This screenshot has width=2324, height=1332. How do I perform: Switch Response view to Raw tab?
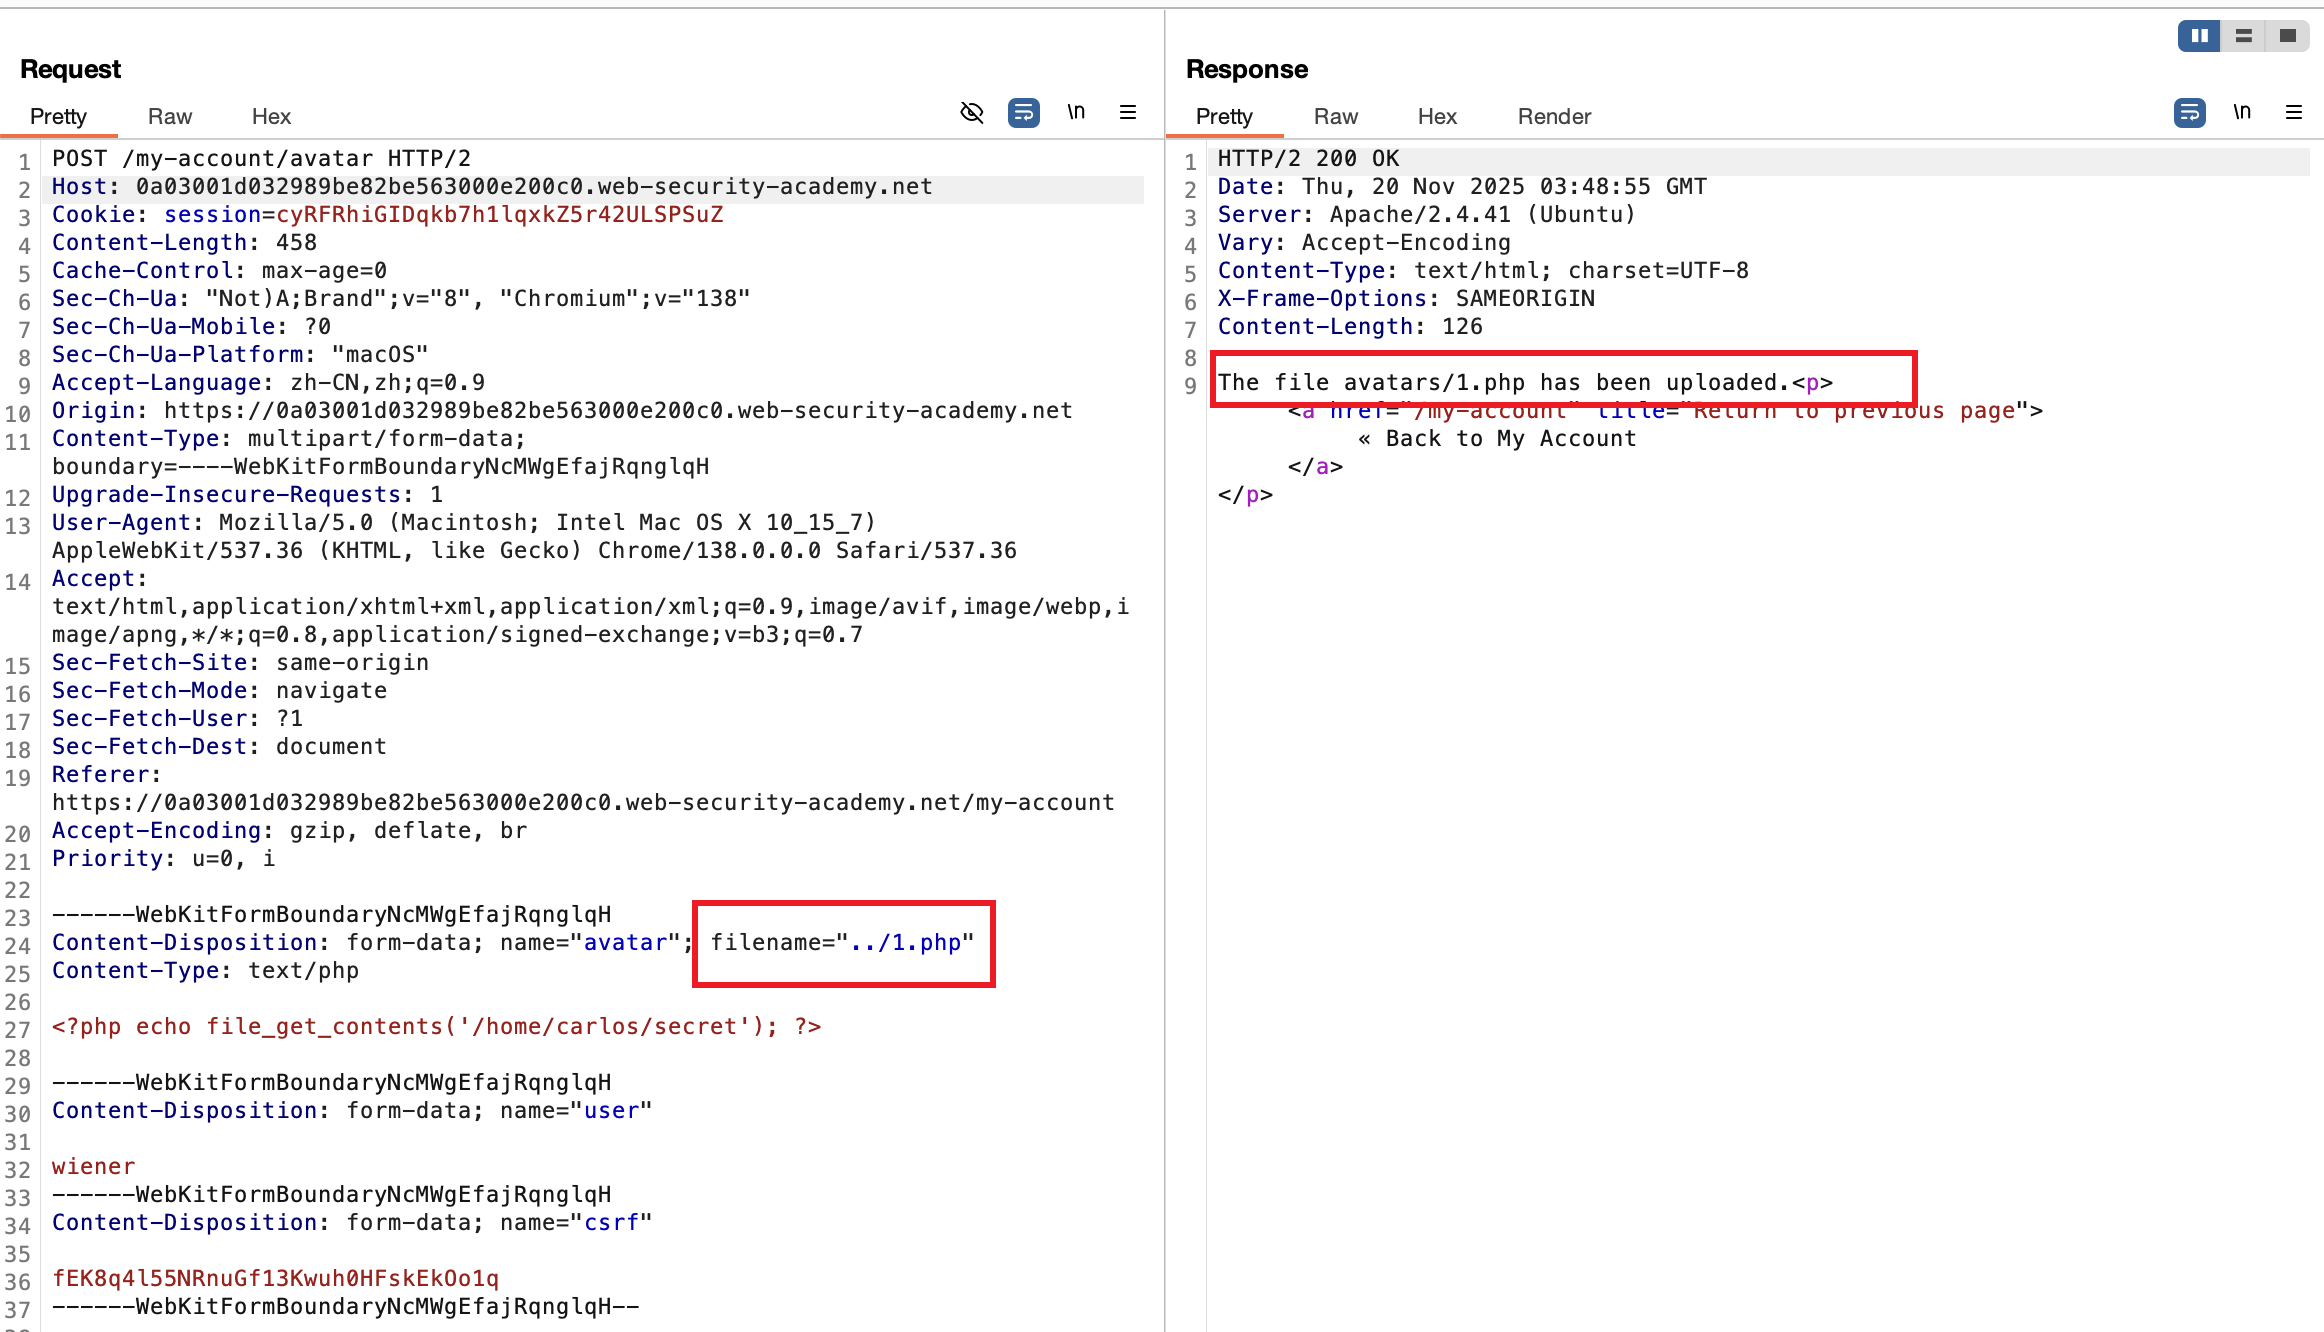(1335, 116)
